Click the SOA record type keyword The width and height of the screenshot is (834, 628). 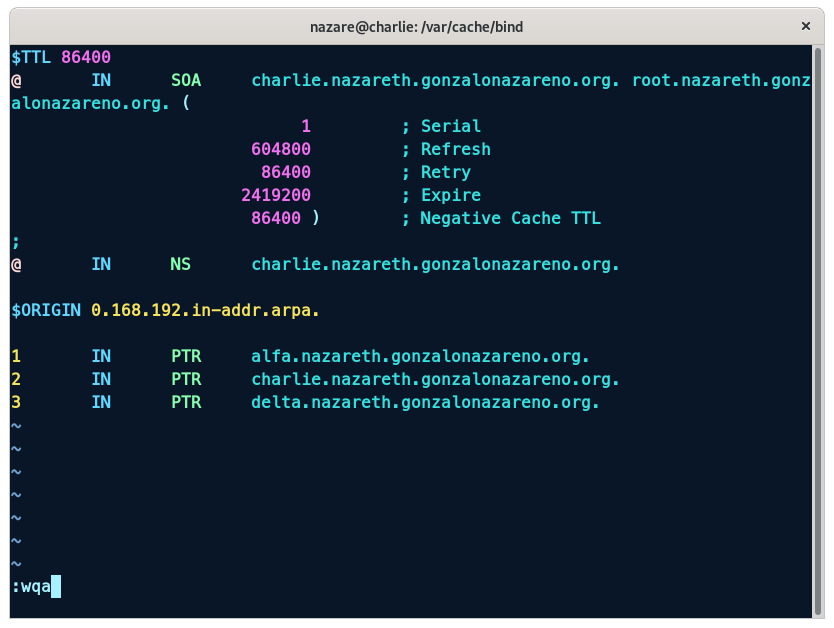point(186,81)
